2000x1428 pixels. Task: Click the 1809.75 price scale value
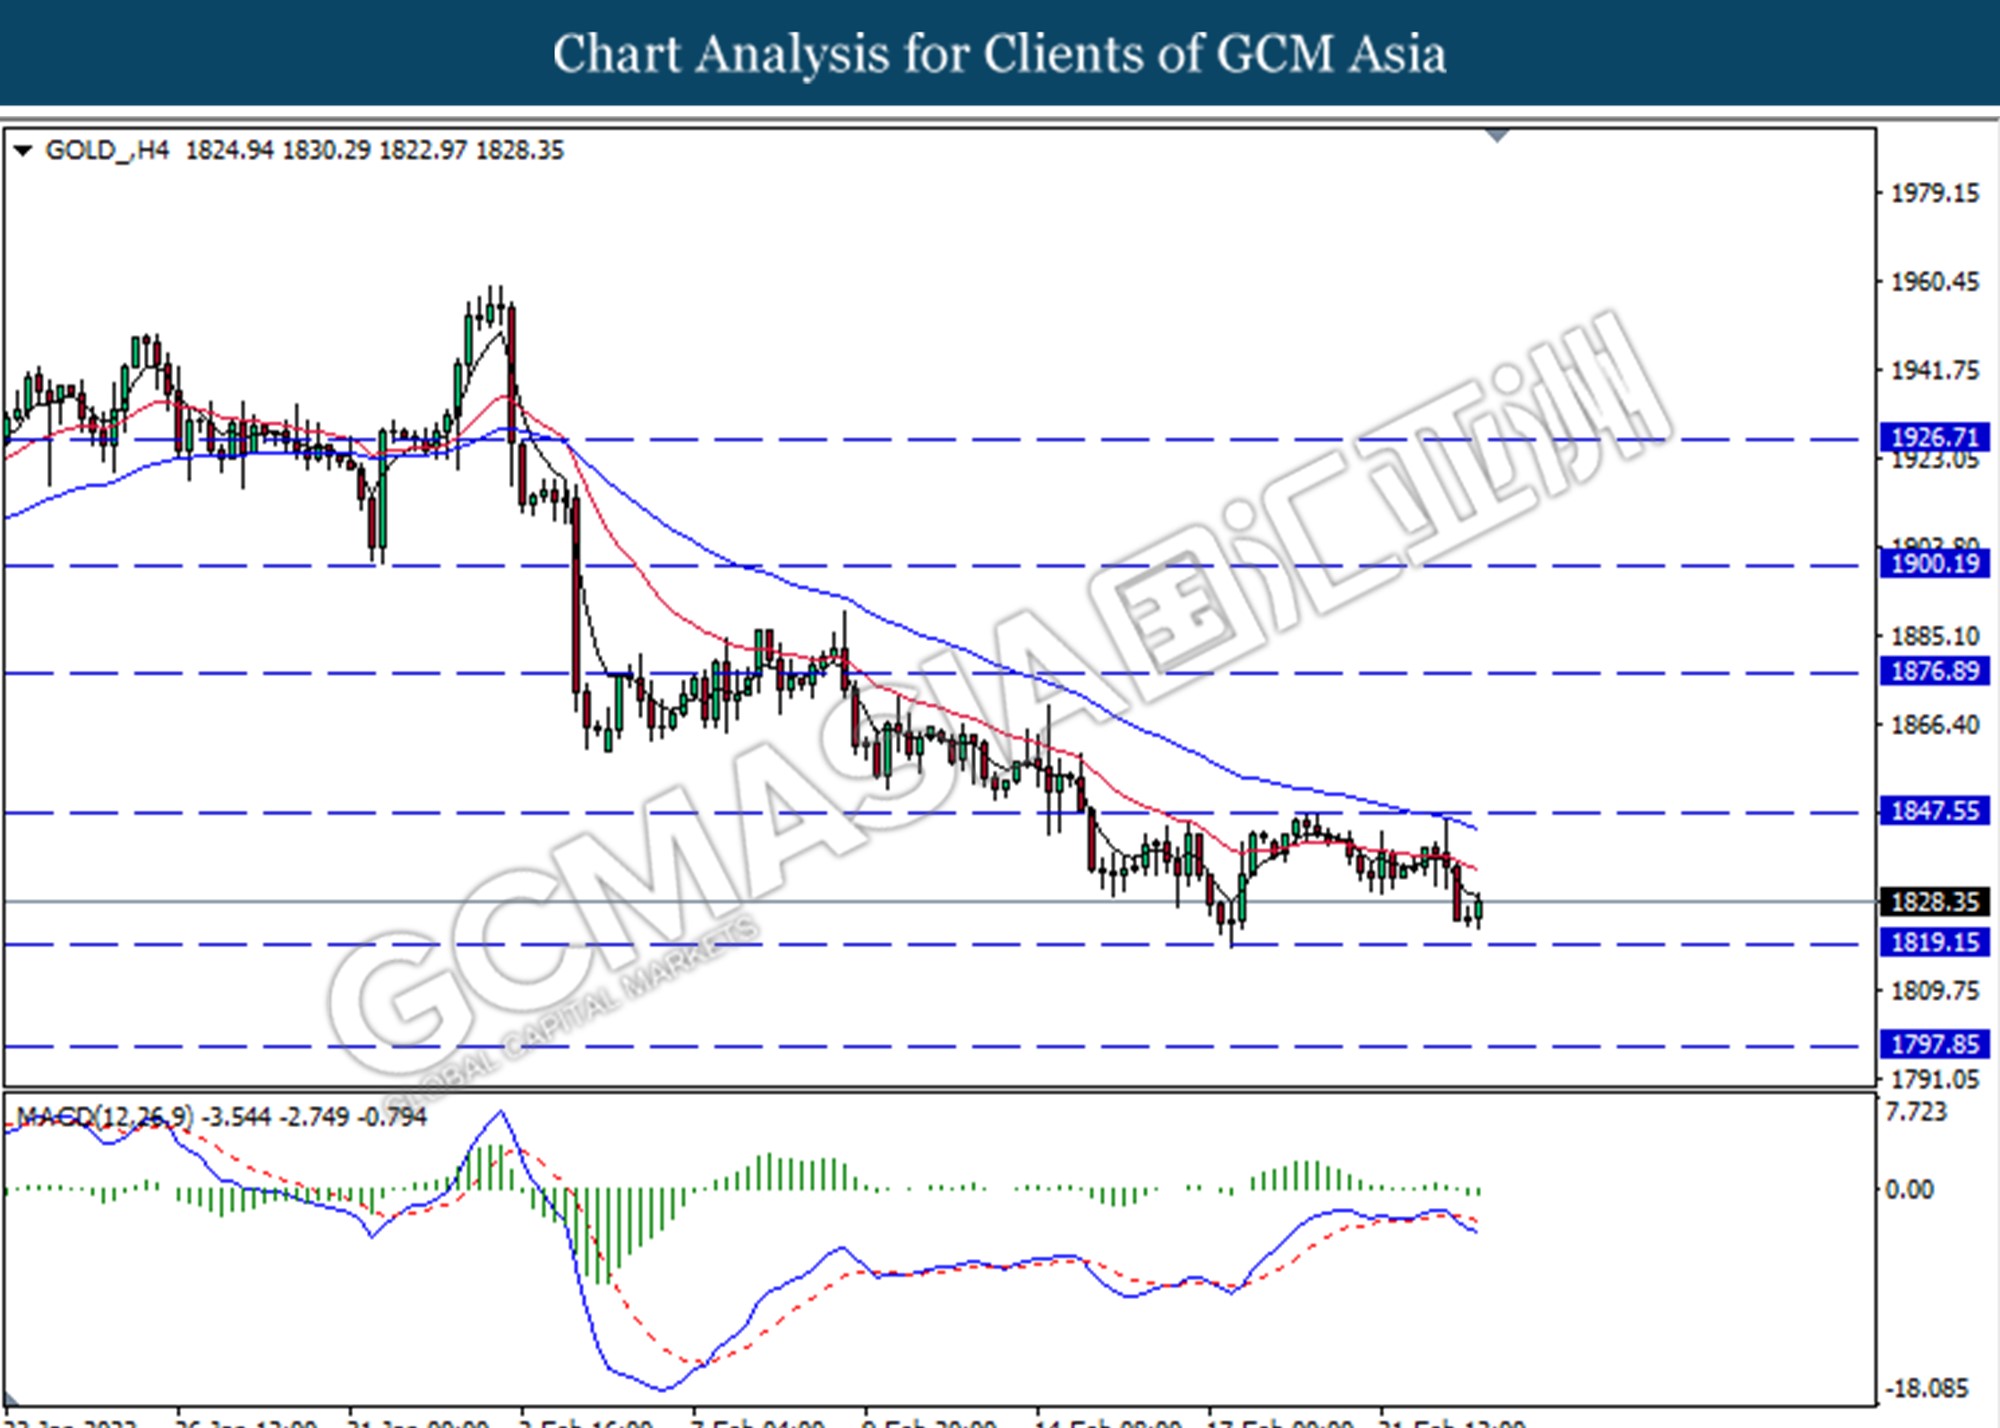pyautogui.click(x=1934, y=991)
